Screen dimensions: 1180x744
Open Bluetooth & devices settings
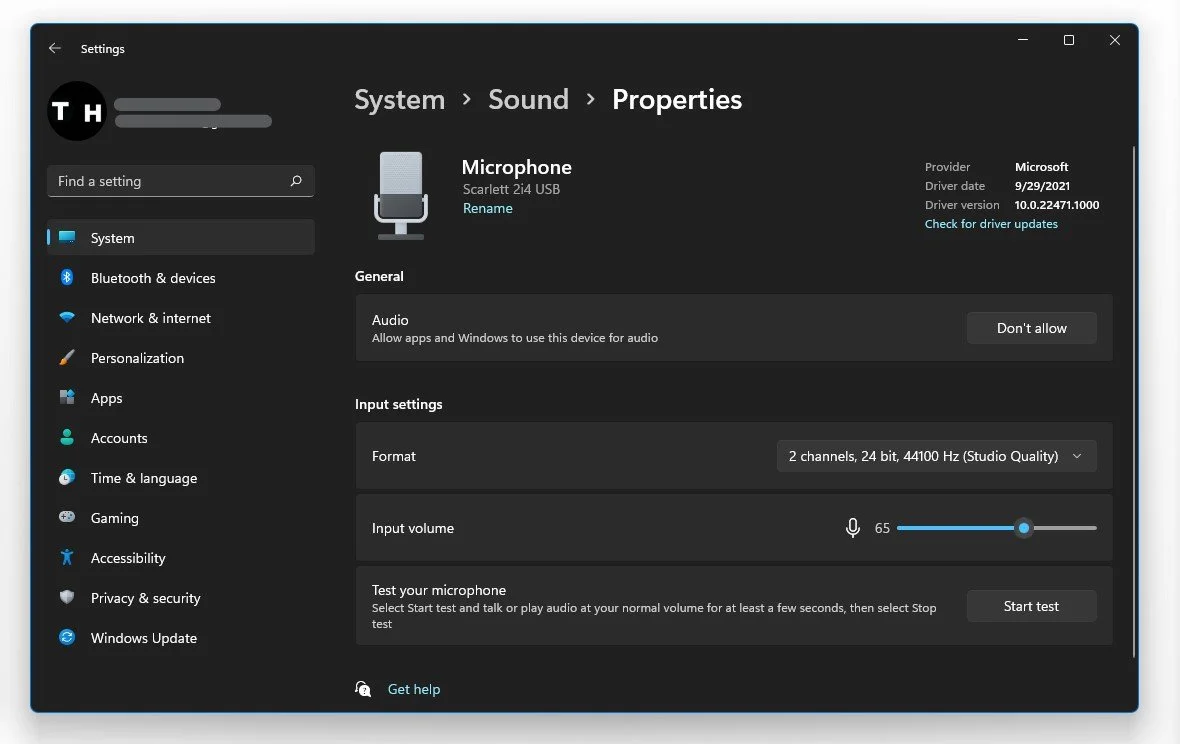(x=66, y=278)
